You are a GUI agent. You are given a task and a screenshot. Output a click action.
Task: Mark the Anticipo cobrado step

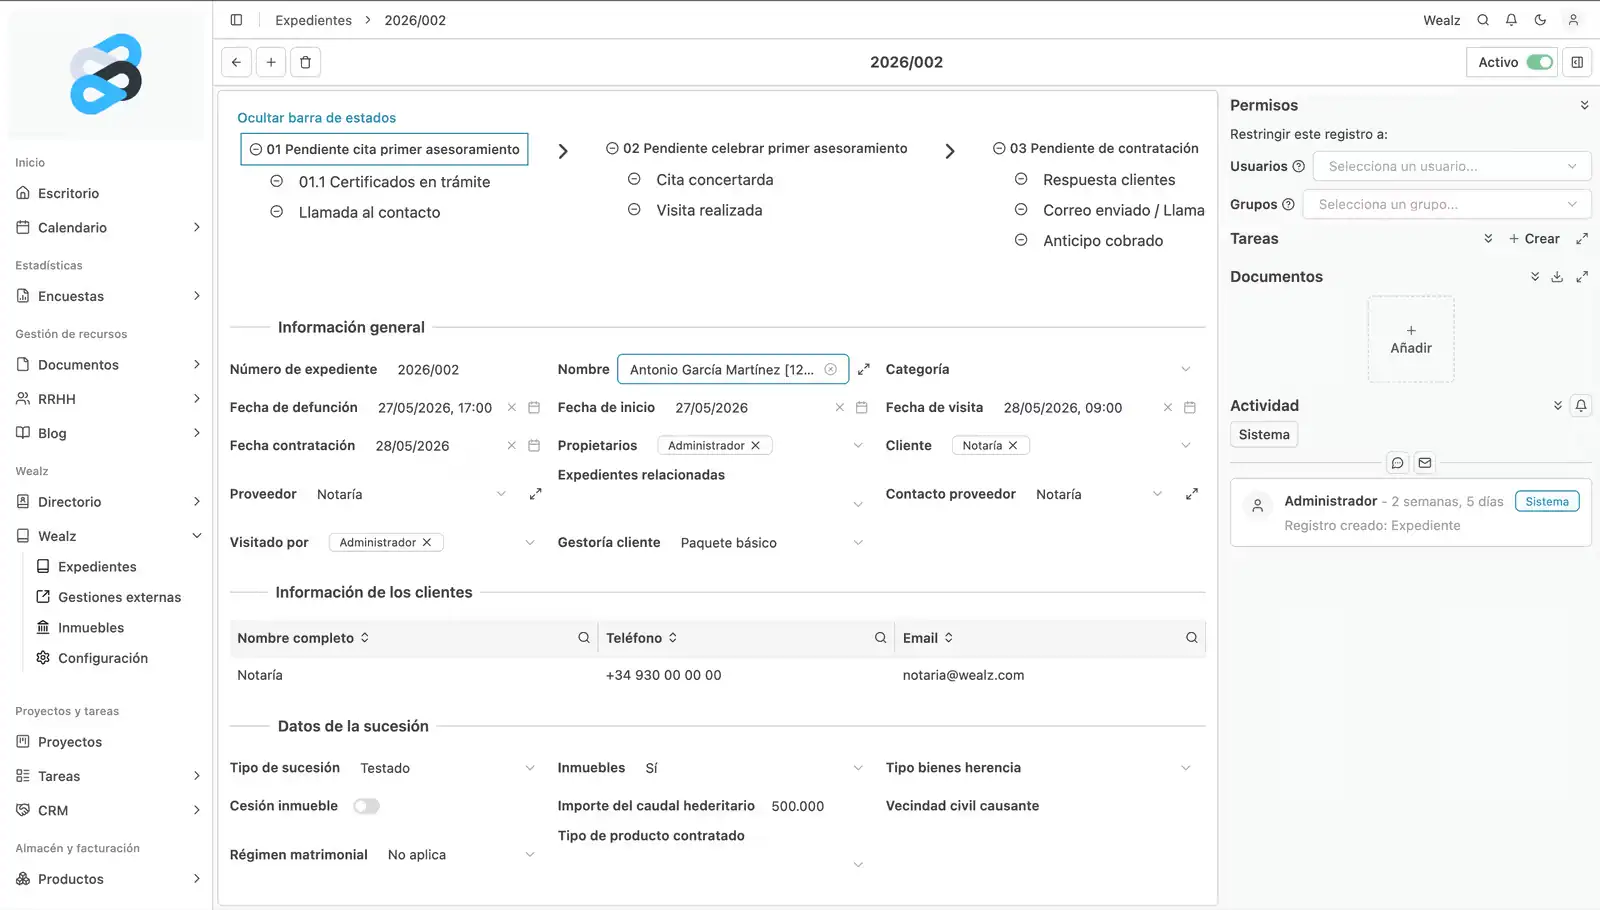pyautogui.click(x=1021, y=240)
